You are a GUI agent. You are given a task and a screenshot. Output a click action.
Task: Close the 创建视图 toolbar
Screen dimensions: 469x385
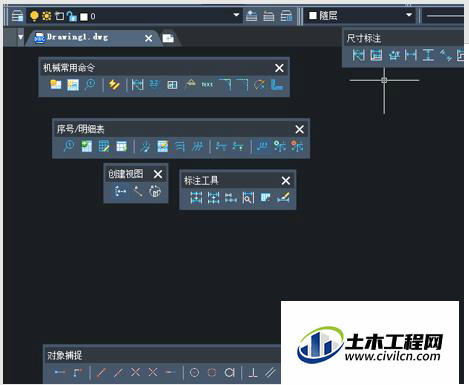click(158, 174)
